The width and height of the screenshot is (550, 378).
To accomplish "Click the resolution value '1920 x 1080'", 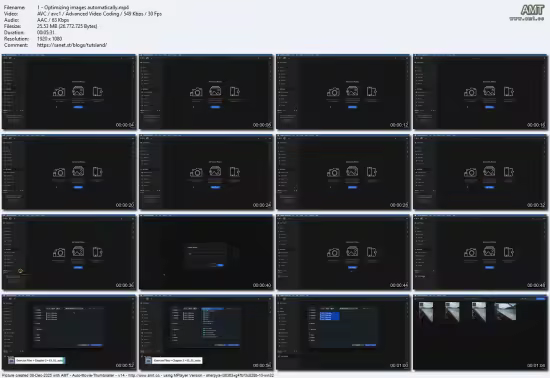I will click(49, 39).
